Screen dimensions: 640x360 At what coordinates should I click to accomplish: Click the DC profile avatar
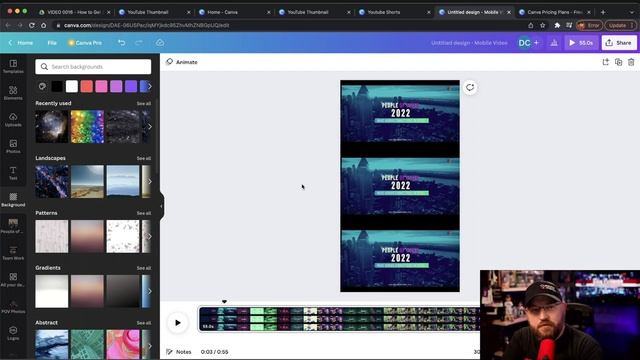pos(524,42)
